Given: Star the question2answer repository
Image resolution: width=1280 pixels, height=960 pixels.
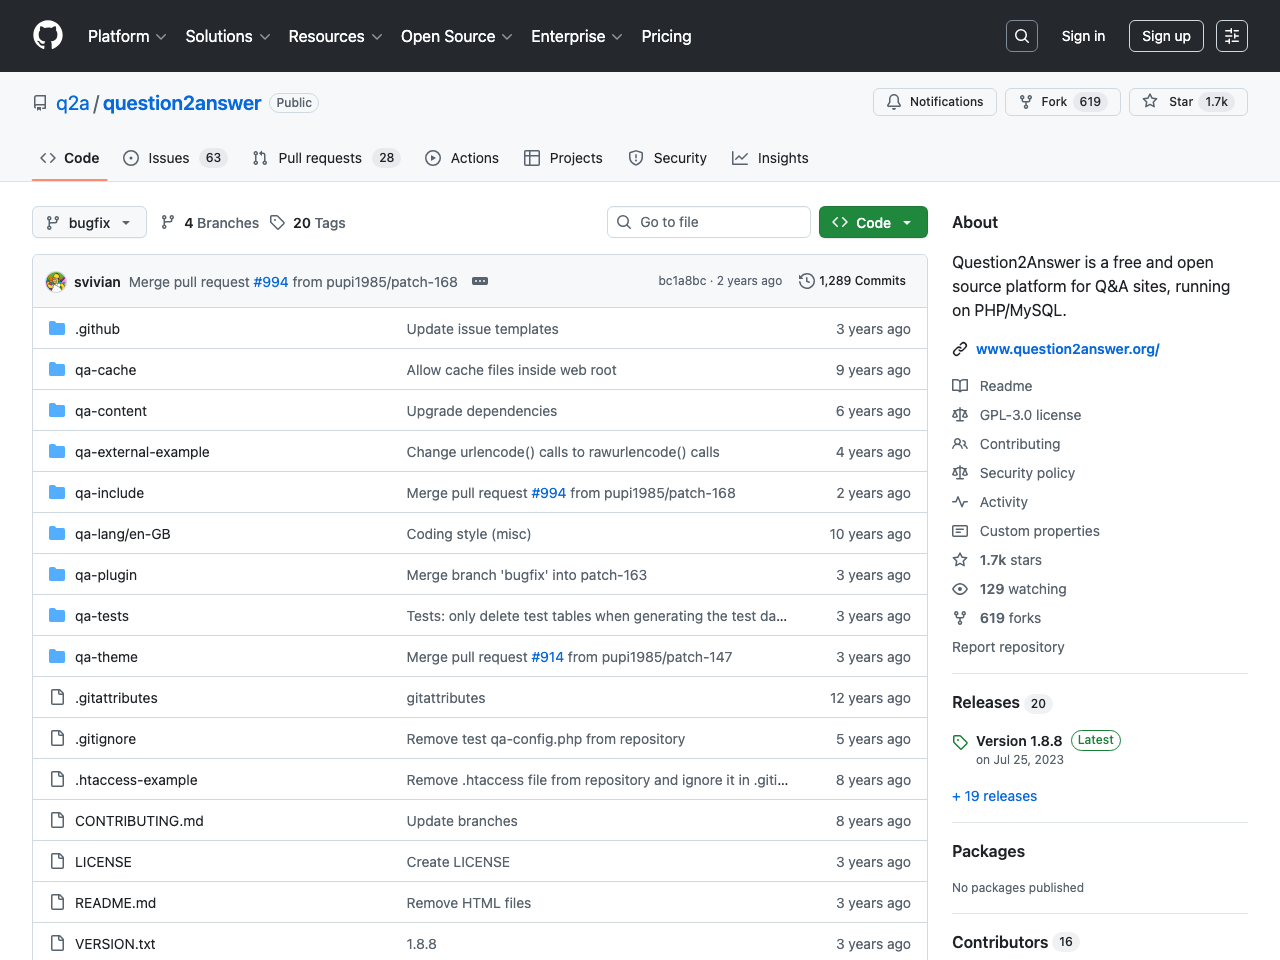Looking at the screenshot, I should tap(1187, 102).
